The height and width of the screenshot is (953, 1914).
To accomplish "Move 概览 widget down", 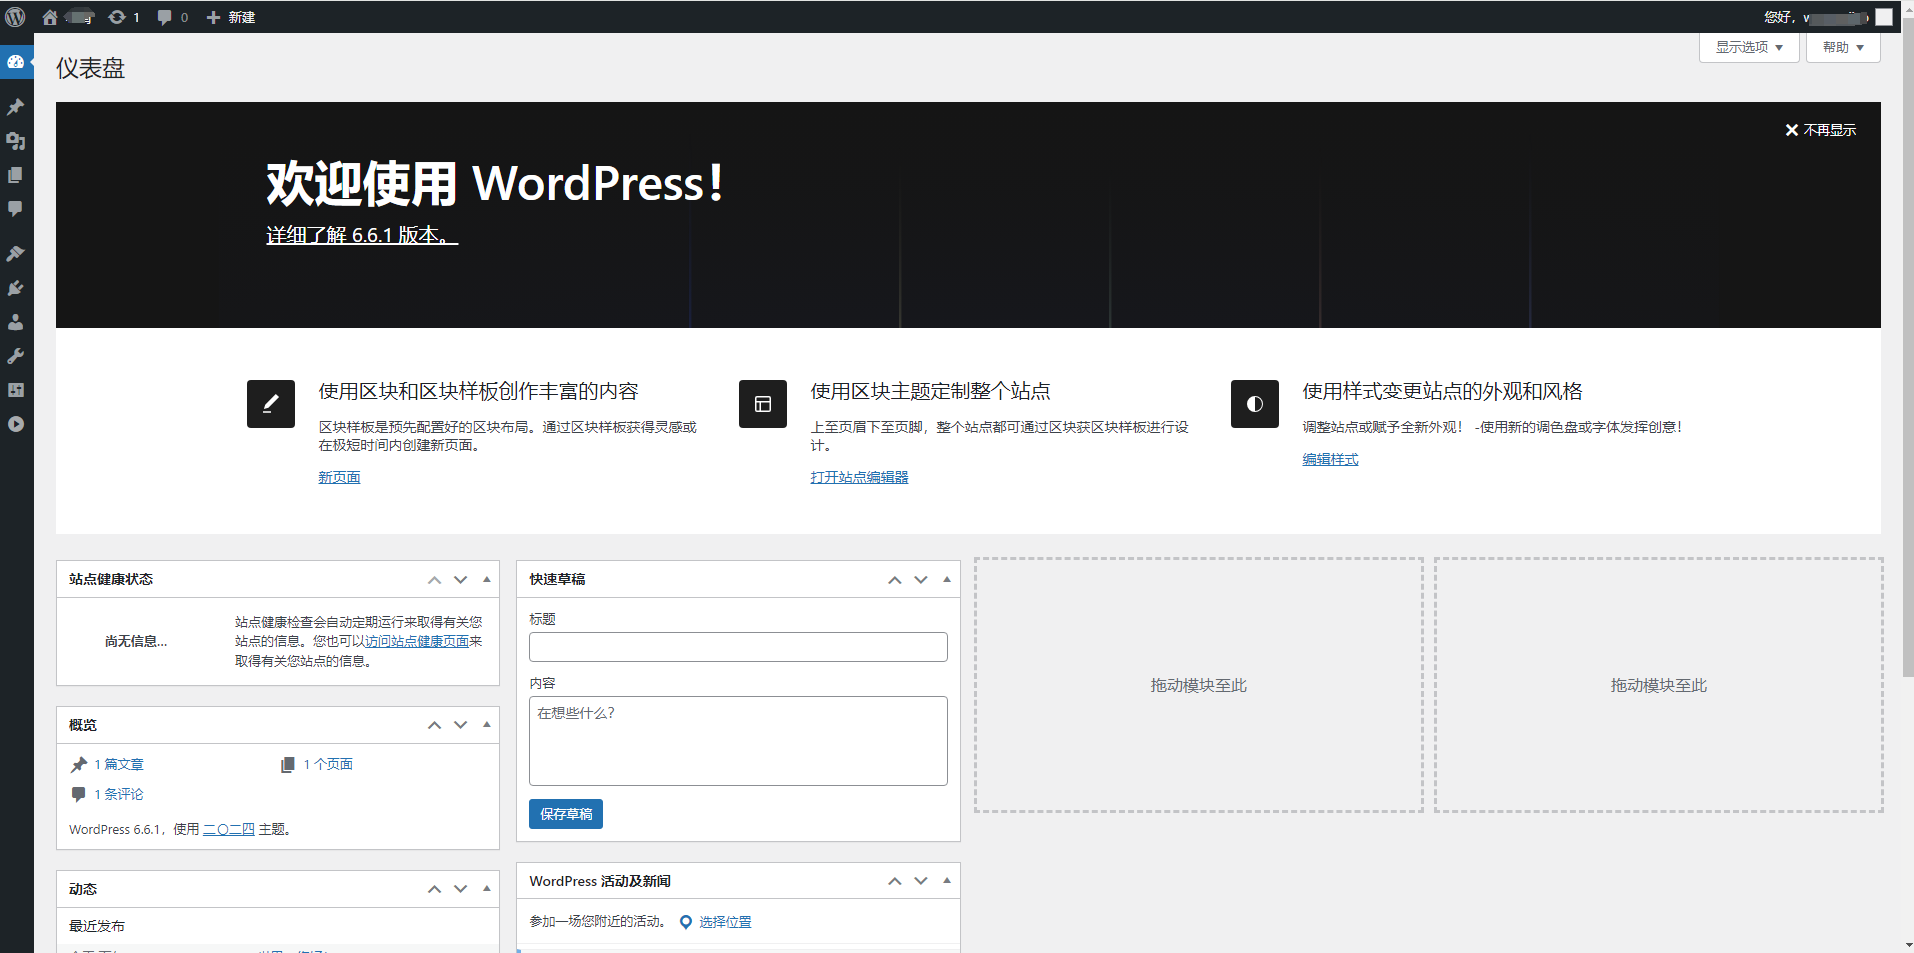I will click(x=461, y=725).
